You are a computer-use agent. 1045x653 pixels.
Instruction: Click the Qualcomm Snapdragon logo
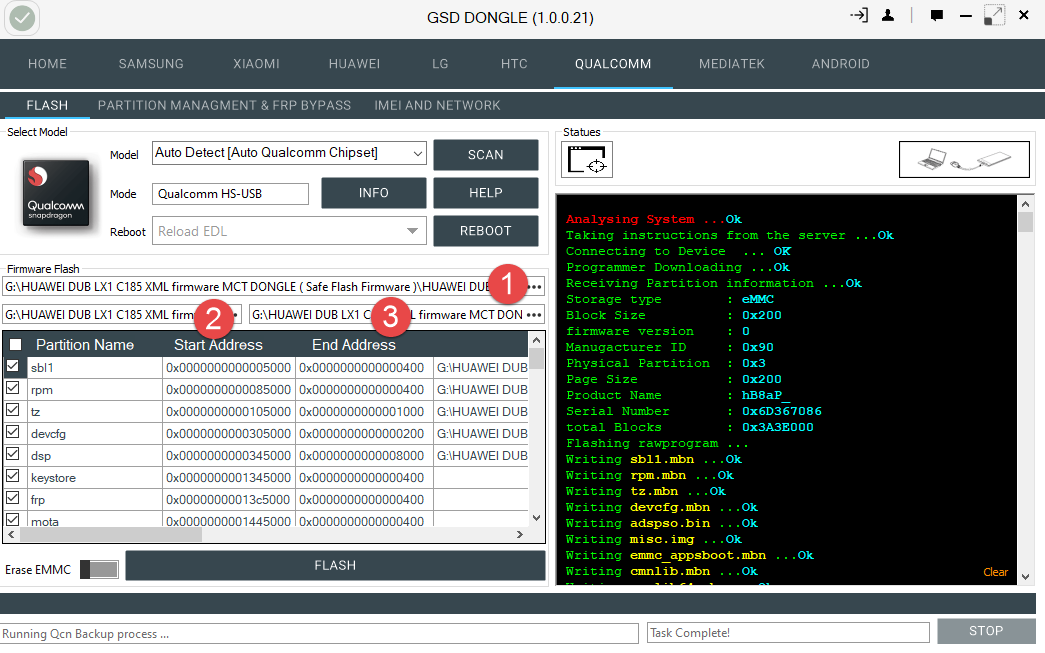[55, 193]
